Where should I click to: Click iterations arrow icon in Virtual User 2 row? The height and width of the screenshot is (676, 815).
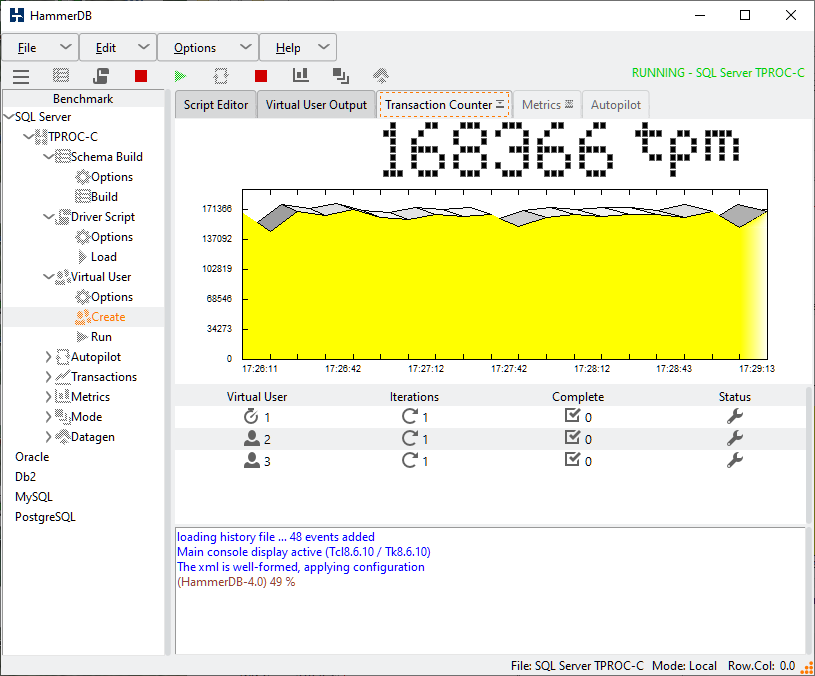click(410, 439)
